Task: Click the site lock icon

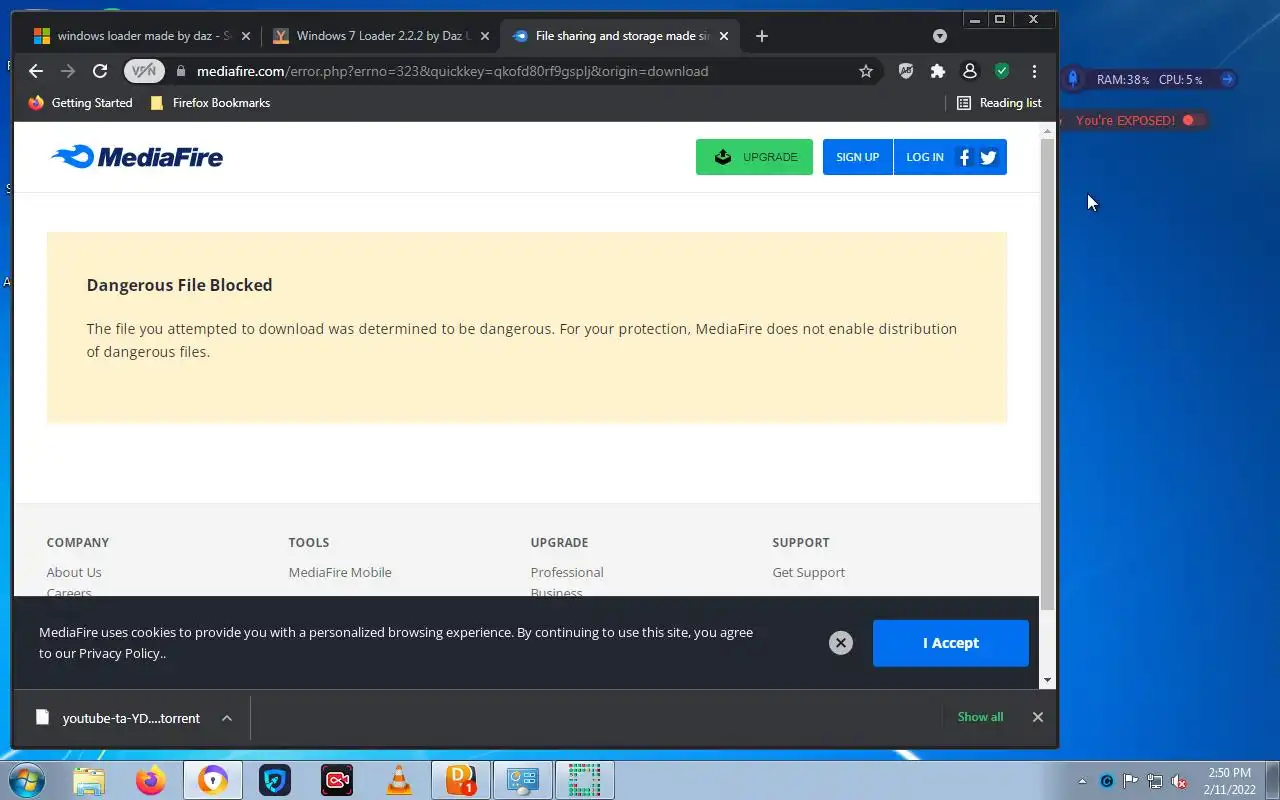Action: (x=181, y=71)
